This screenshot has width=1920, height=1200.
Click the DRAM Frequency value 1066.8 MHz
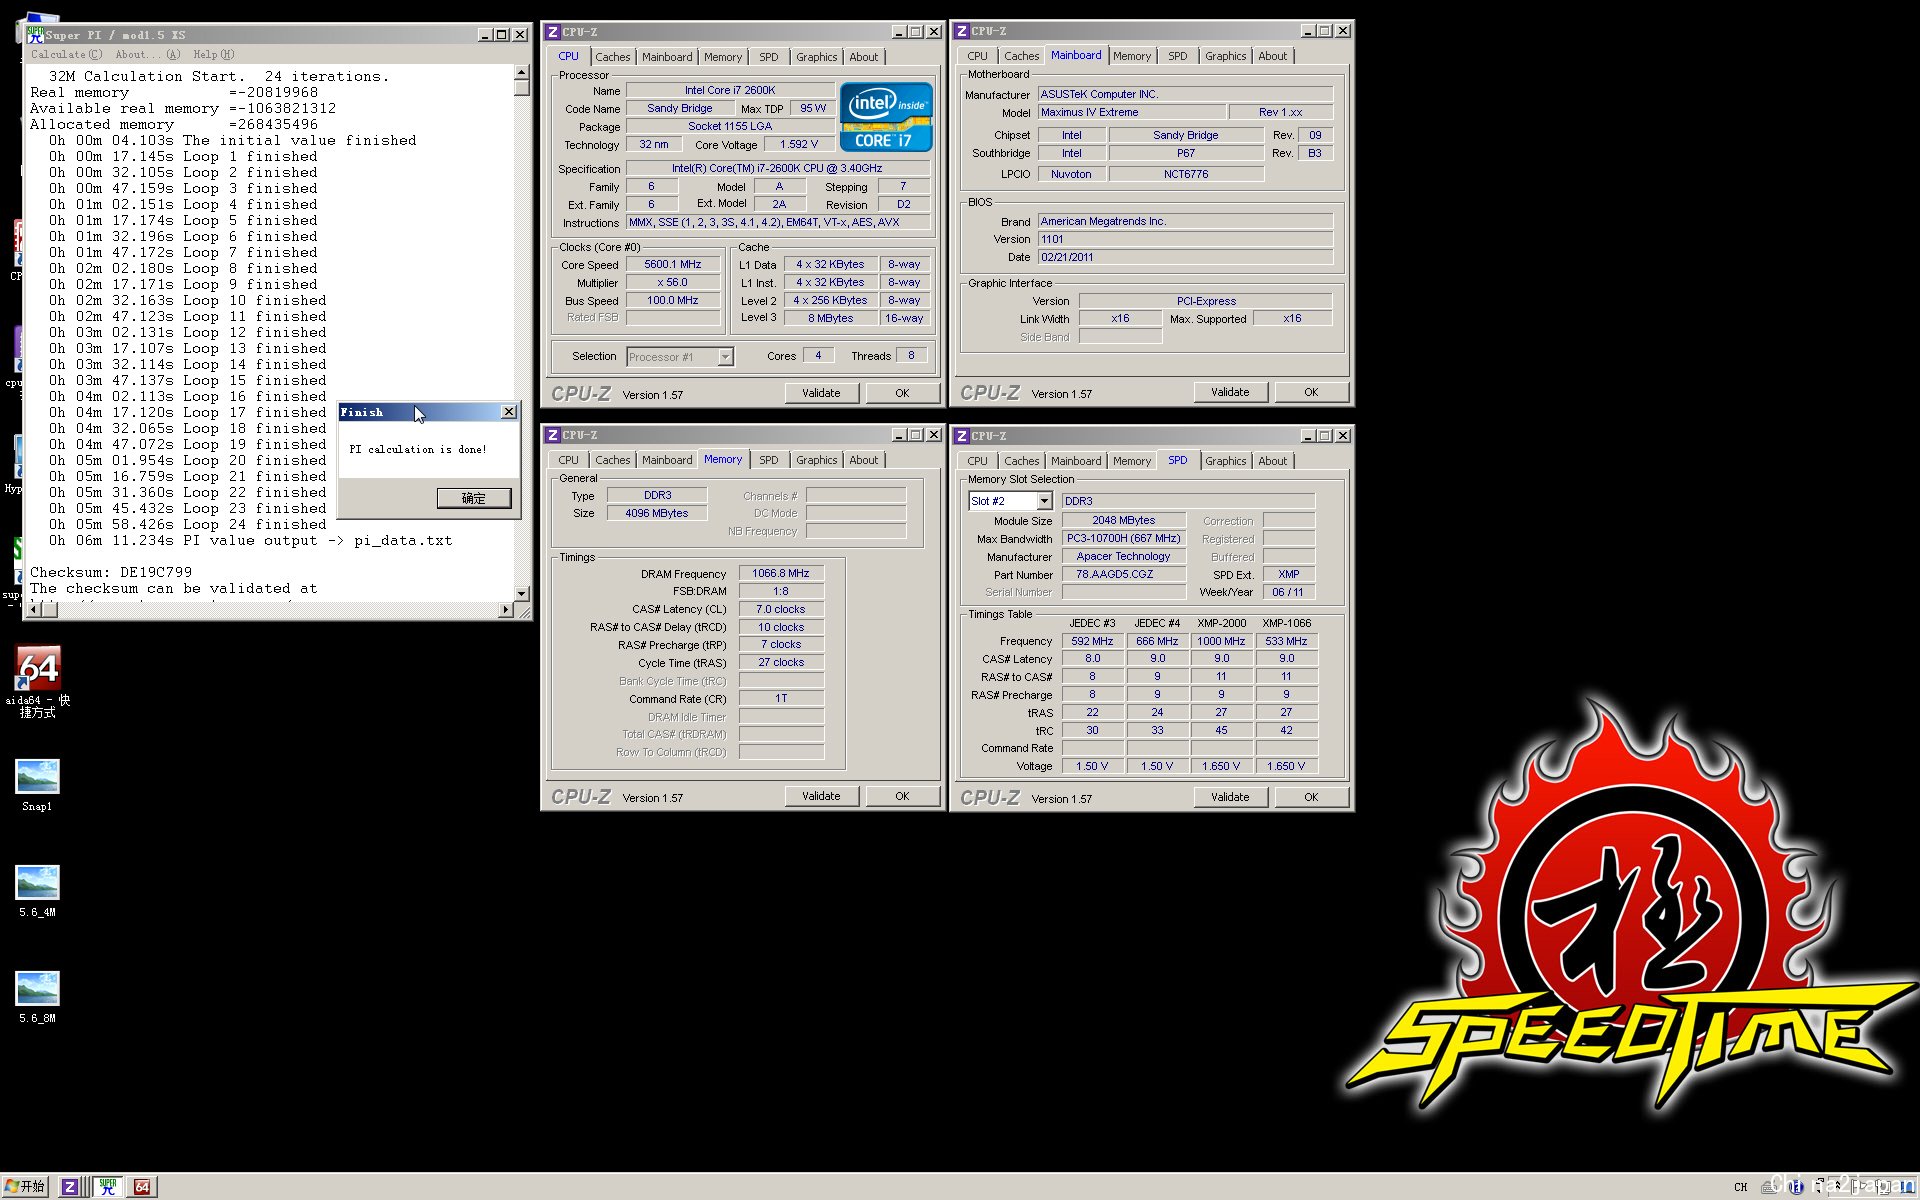pyautogui.click(x=781, y=574)
